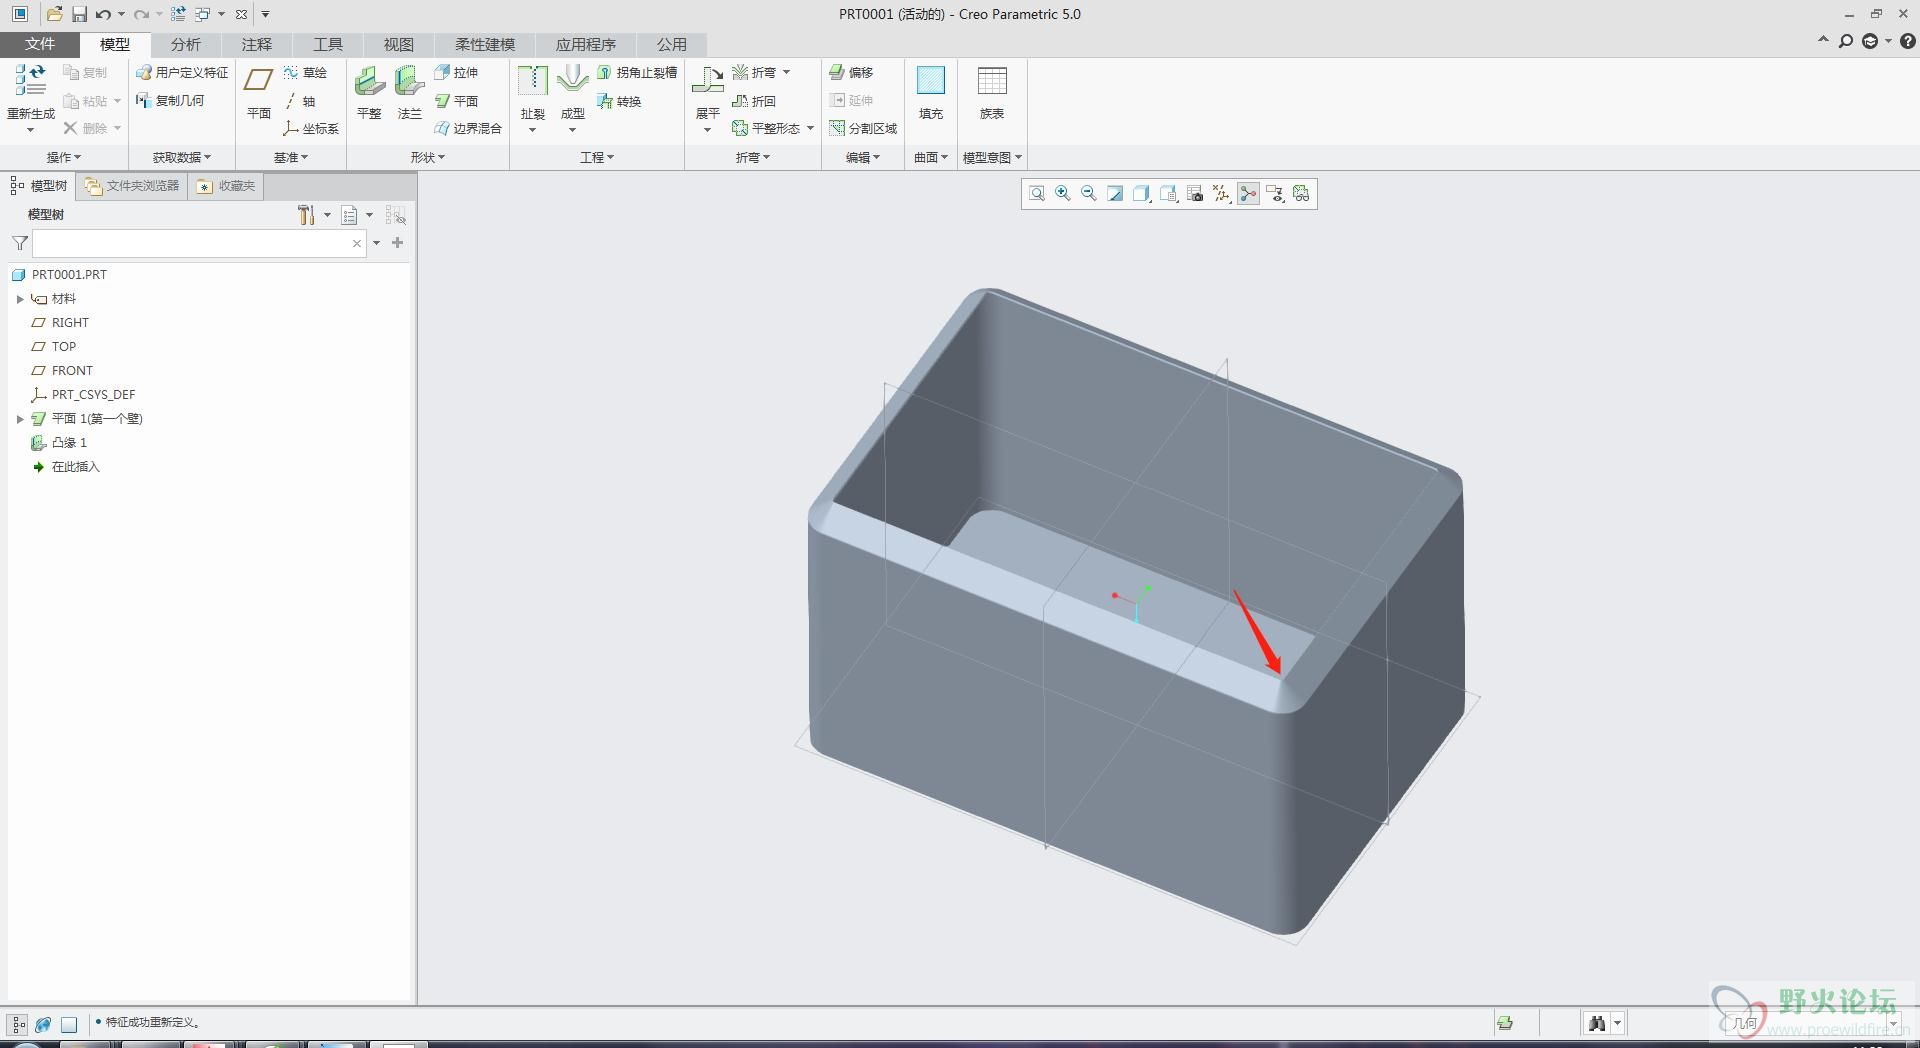
Task: Click the 转换 conversion tool
Action: click(619, 101)
